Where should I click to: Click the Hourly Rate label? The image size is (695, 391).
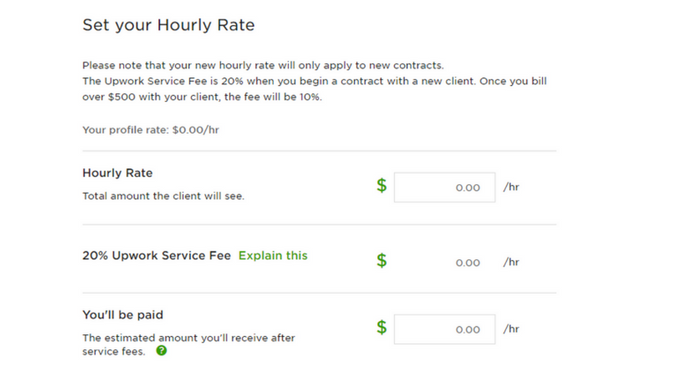click(x=117, y=173)
